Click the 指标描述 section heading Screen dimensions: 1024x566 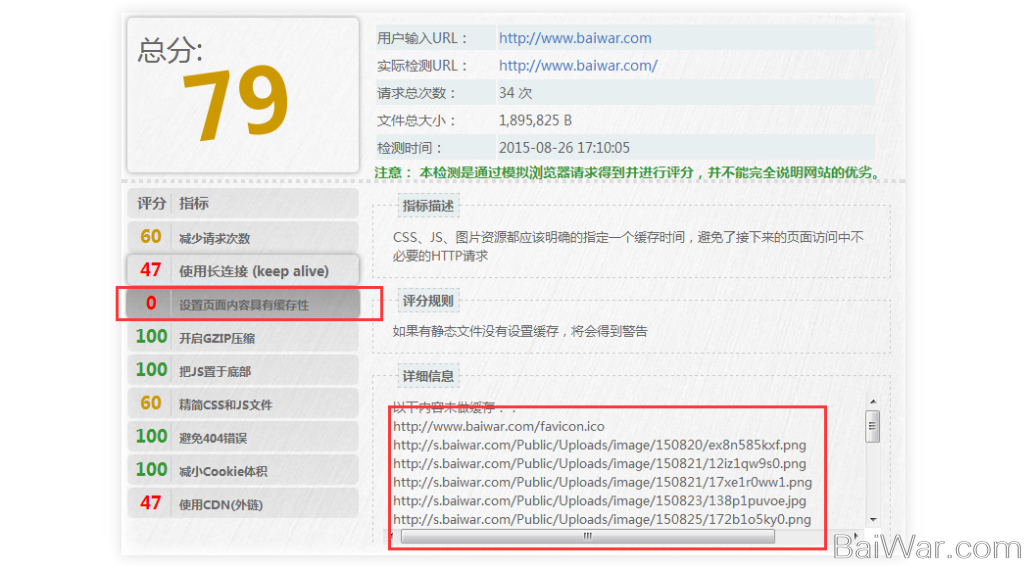pos(428,206)
